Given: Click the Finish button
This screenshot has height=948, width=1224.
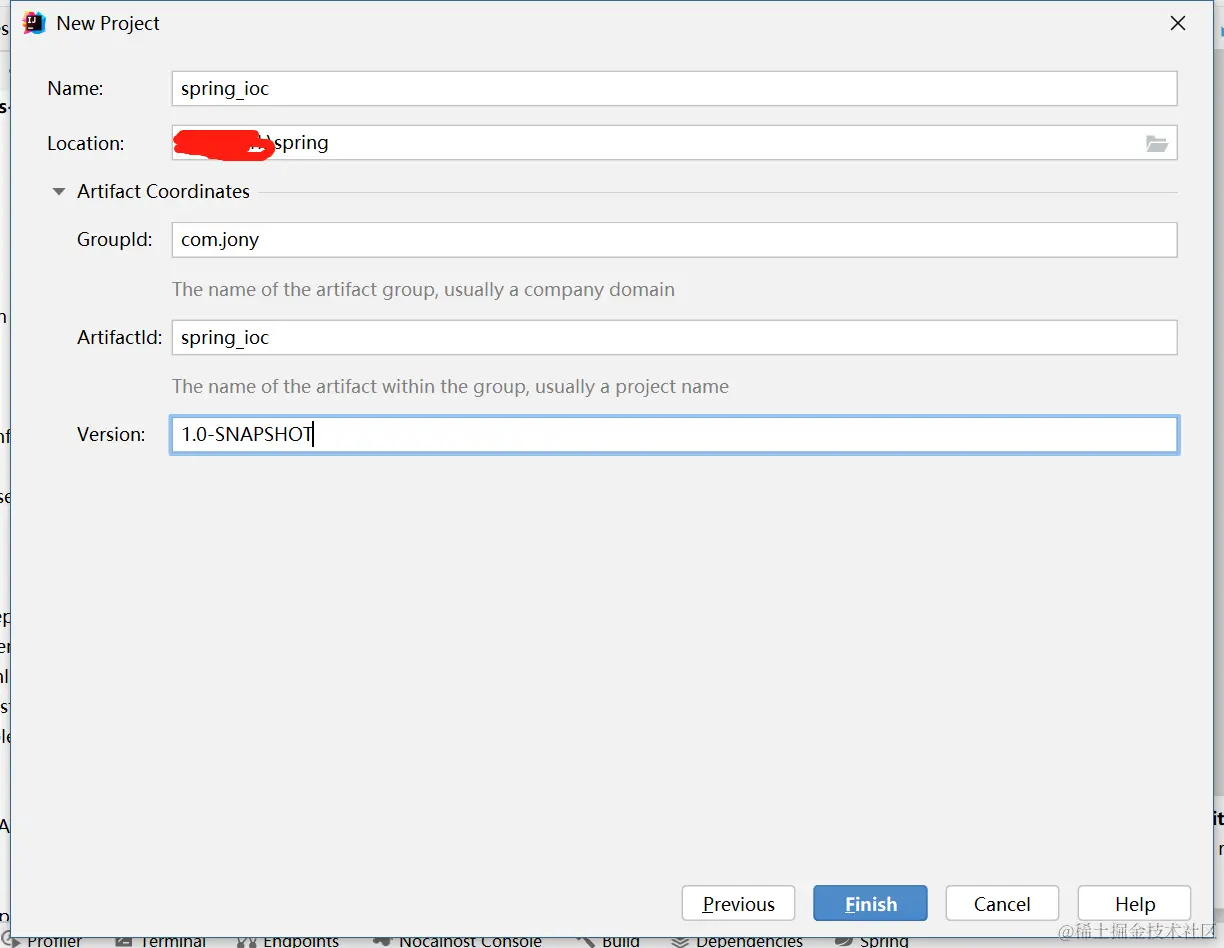Looking at the screenshot, I should pos(870,904).
